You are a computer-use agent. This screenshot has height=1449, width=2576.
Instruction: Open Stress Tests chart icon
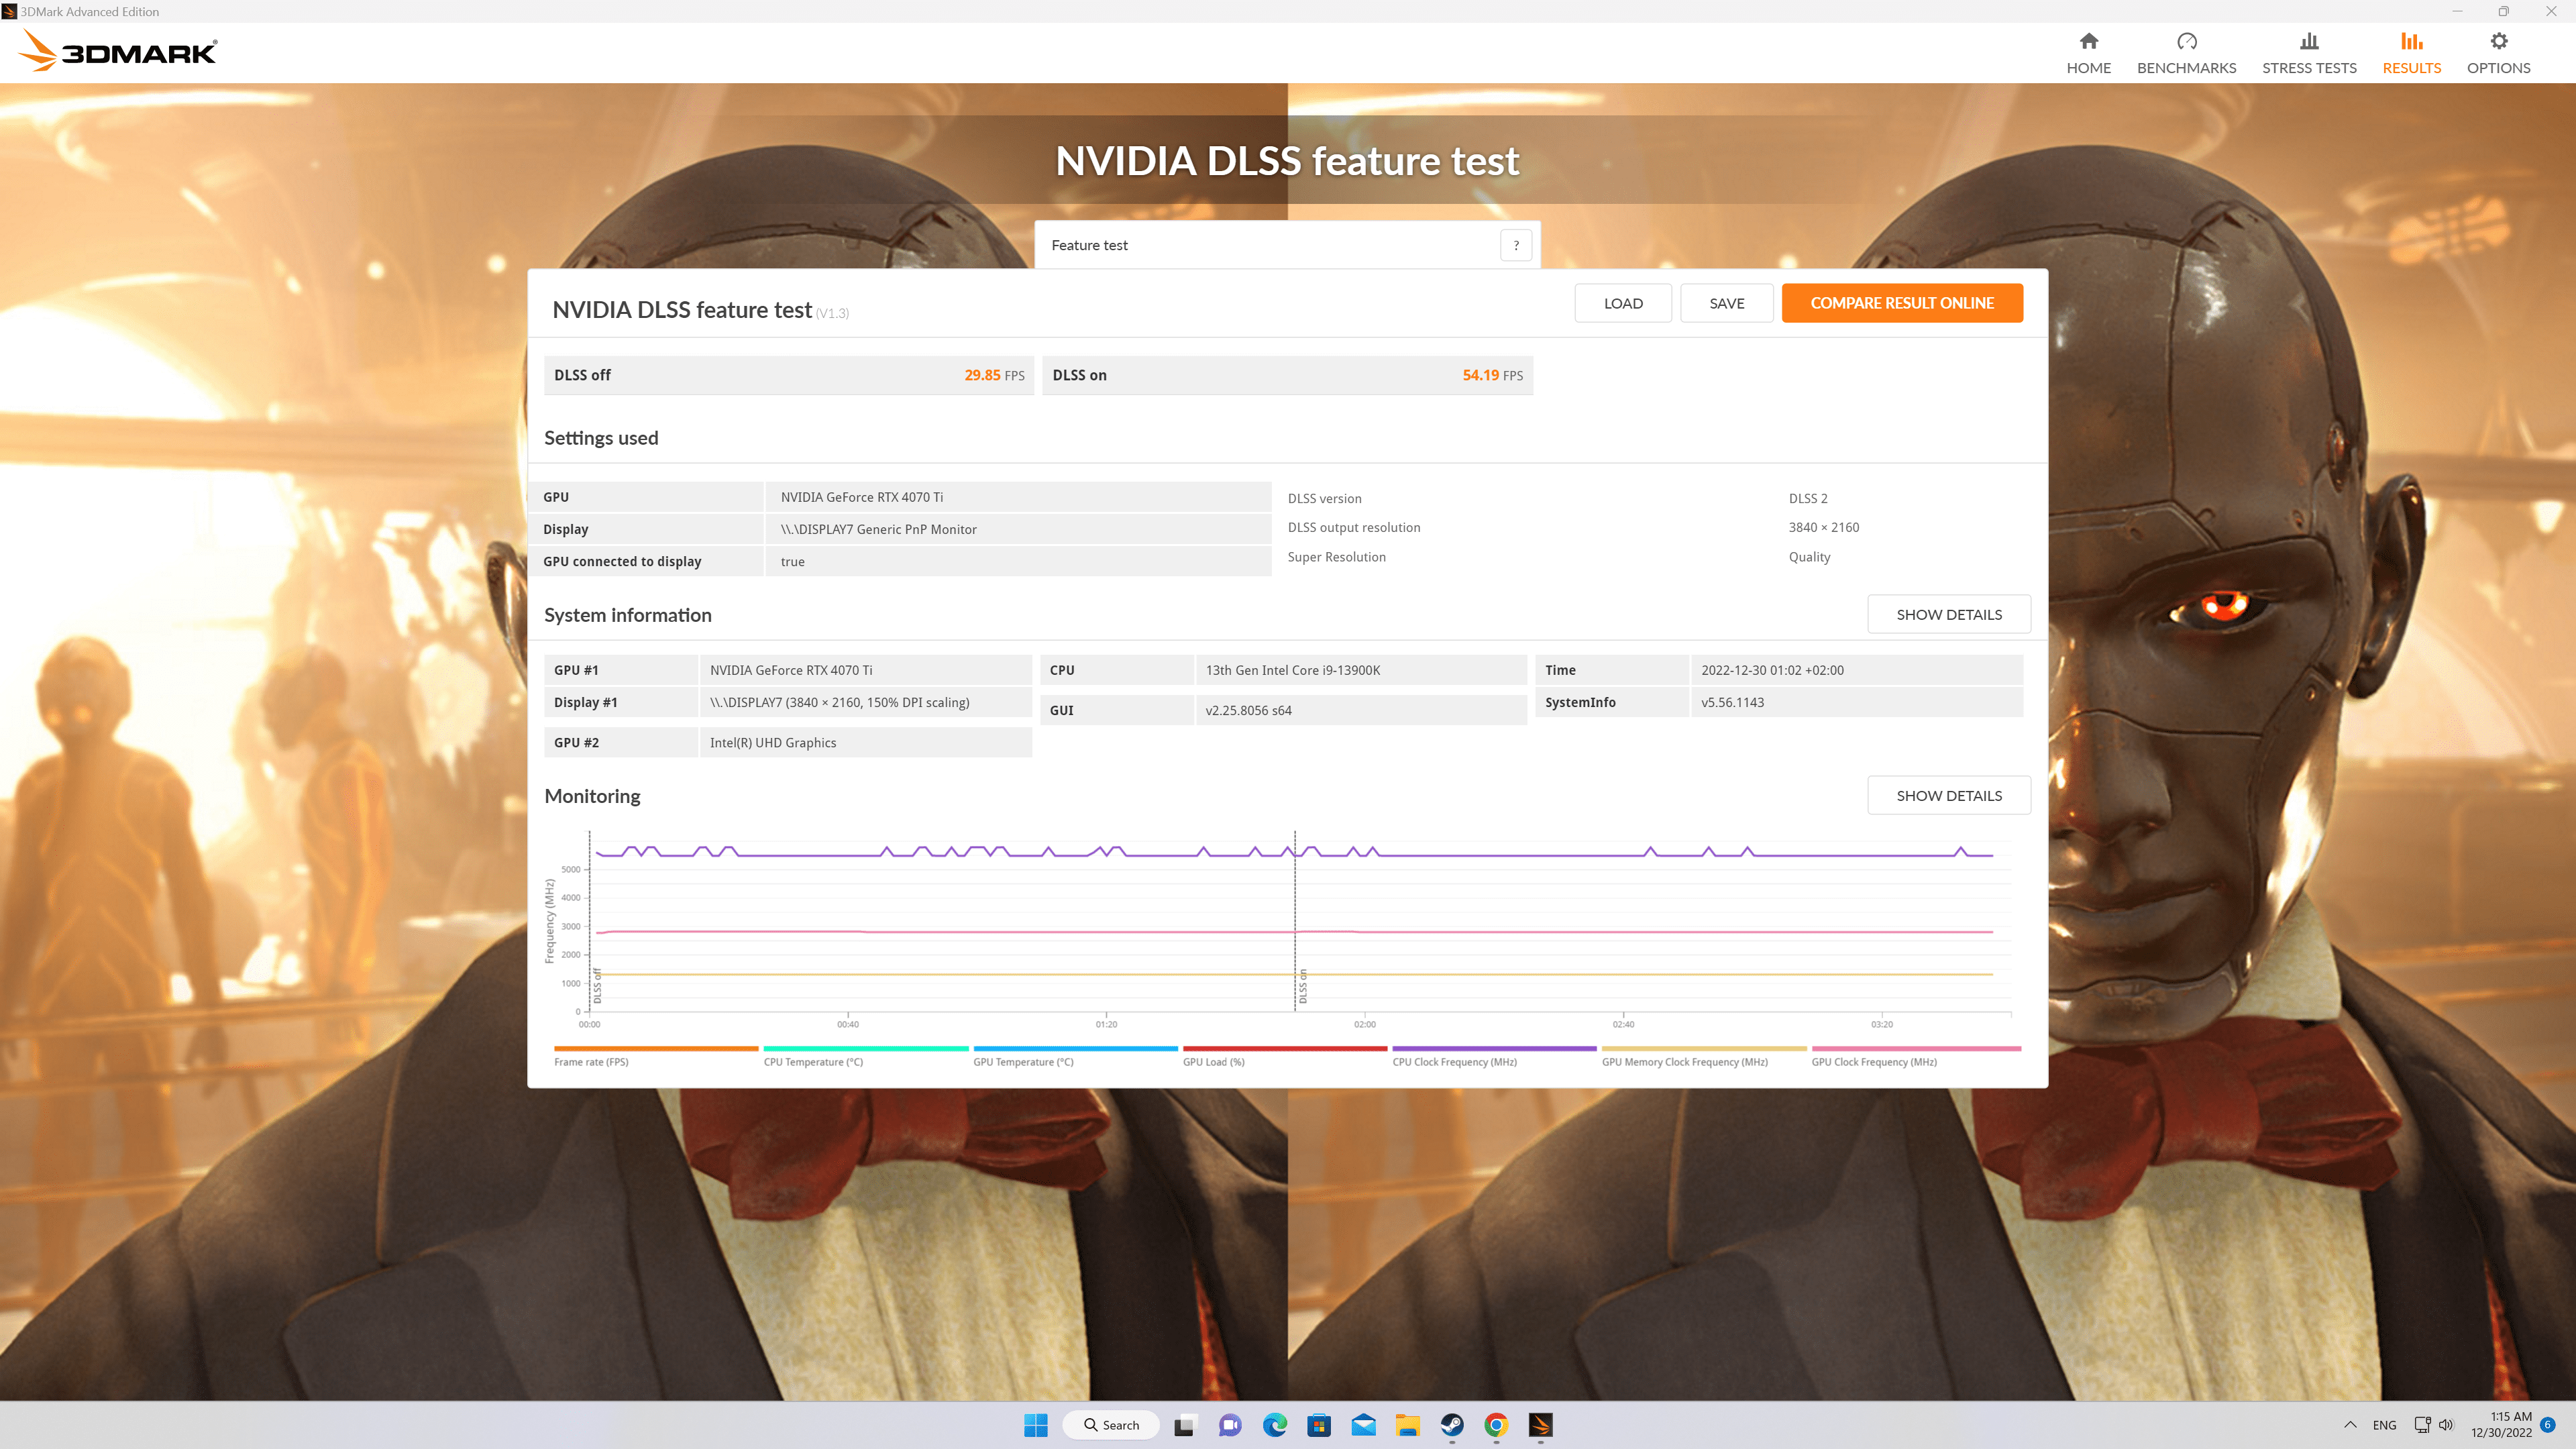click(2308, 42)
